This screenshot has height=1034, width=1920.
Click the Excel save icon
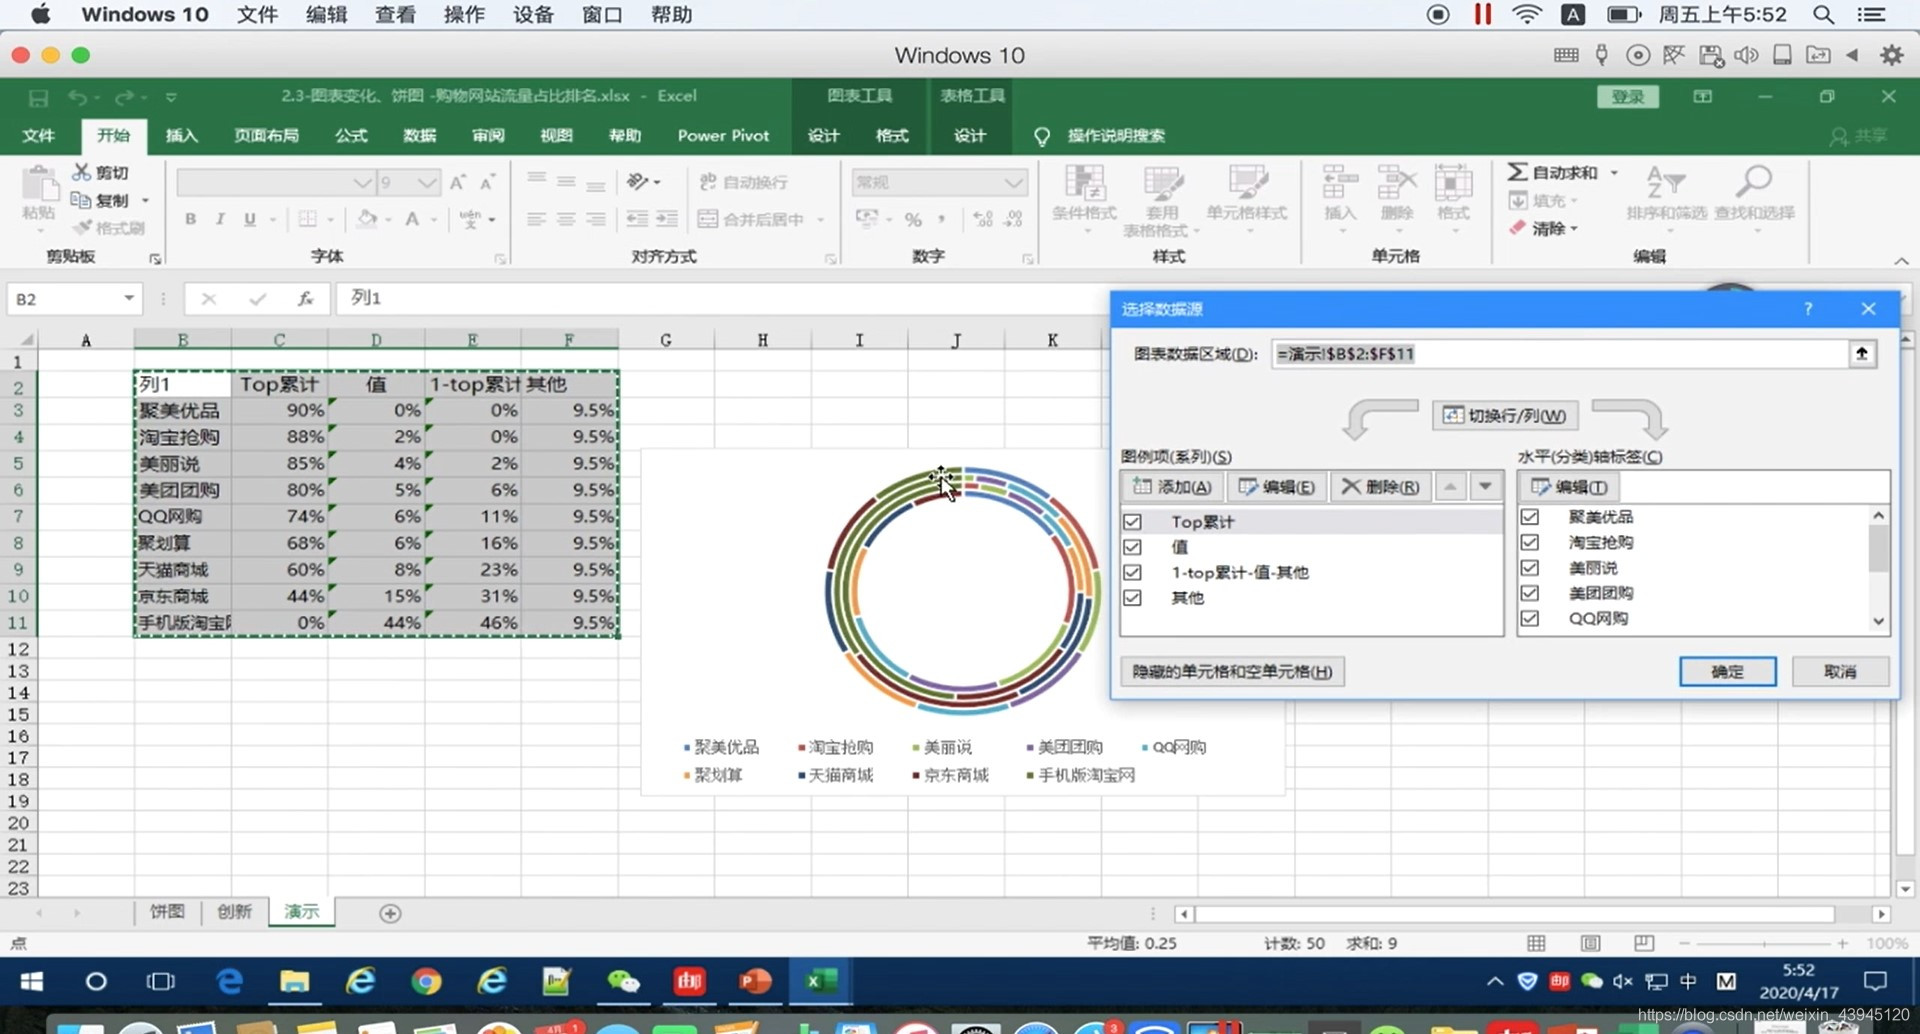[38, 97]
